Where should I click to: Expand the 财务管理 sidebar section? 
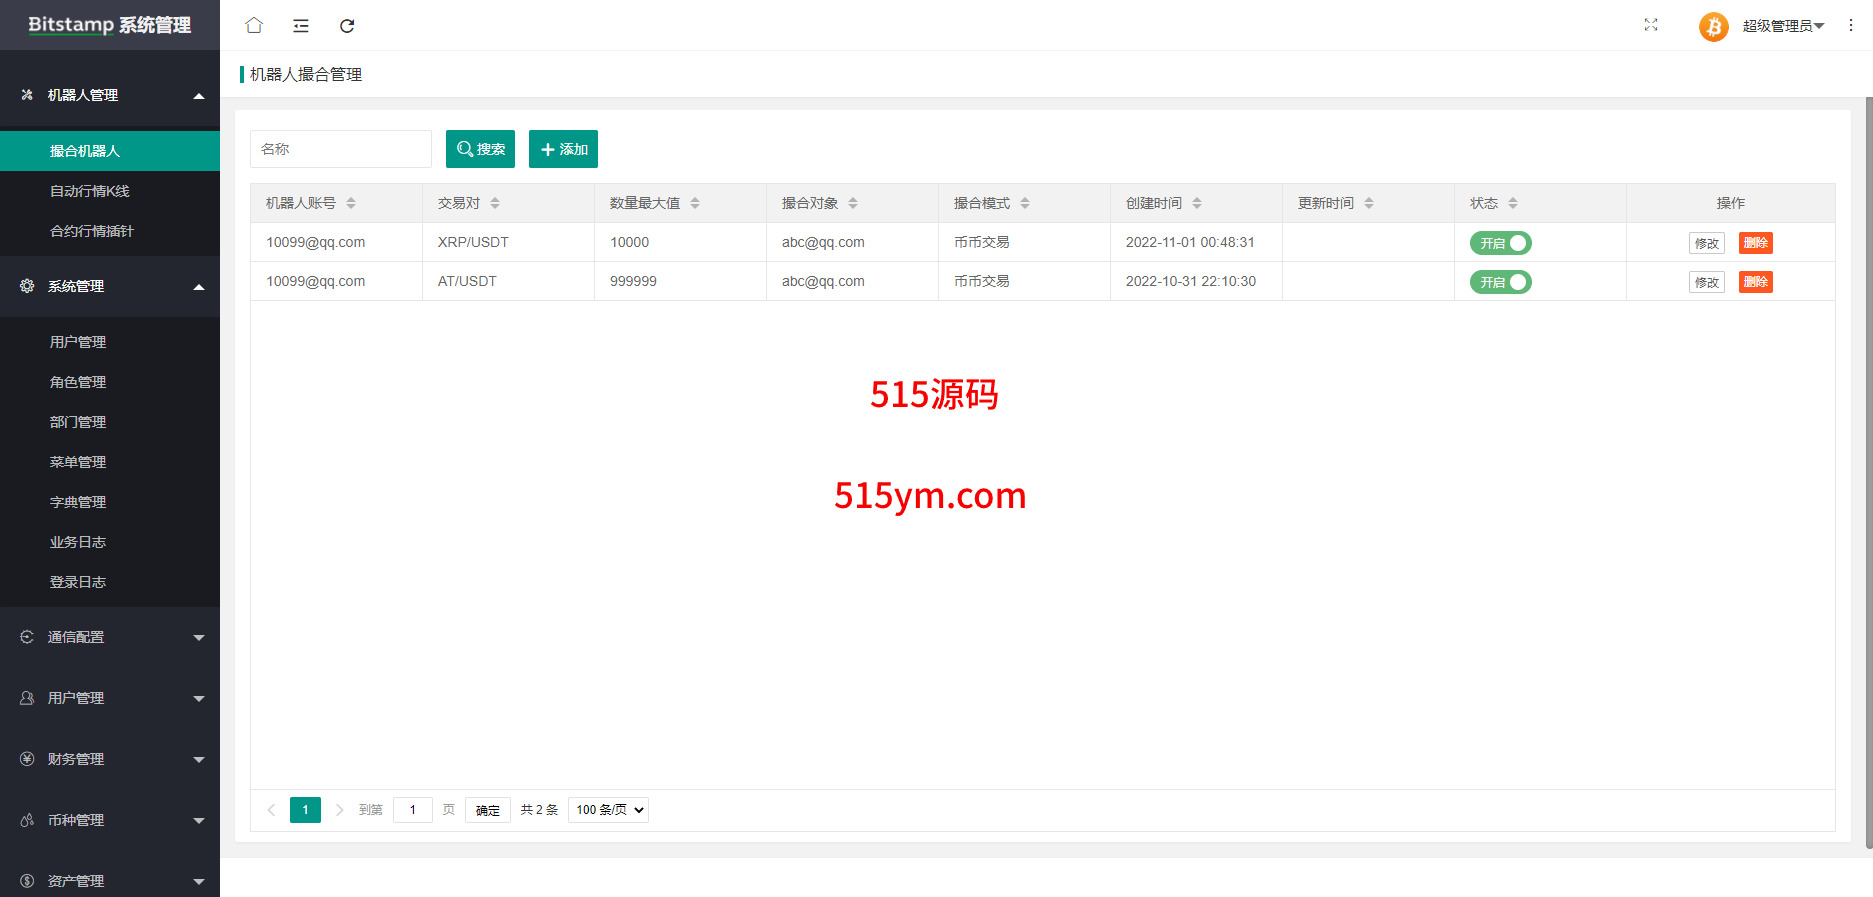tap(110, 759)
